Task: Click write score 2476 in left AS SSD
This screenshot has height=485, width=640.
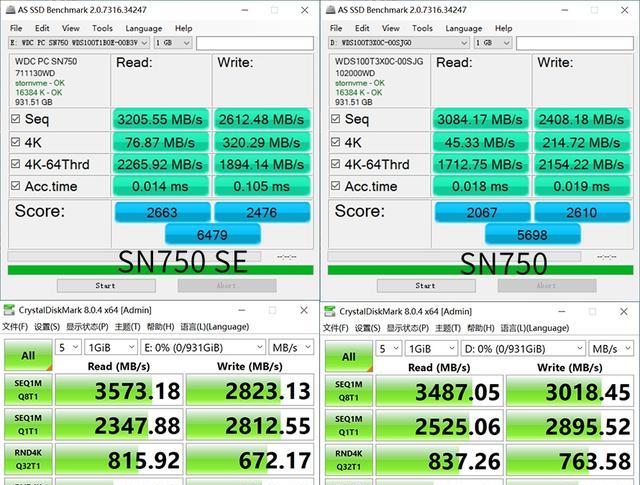Action: click(x=262, y=212)
